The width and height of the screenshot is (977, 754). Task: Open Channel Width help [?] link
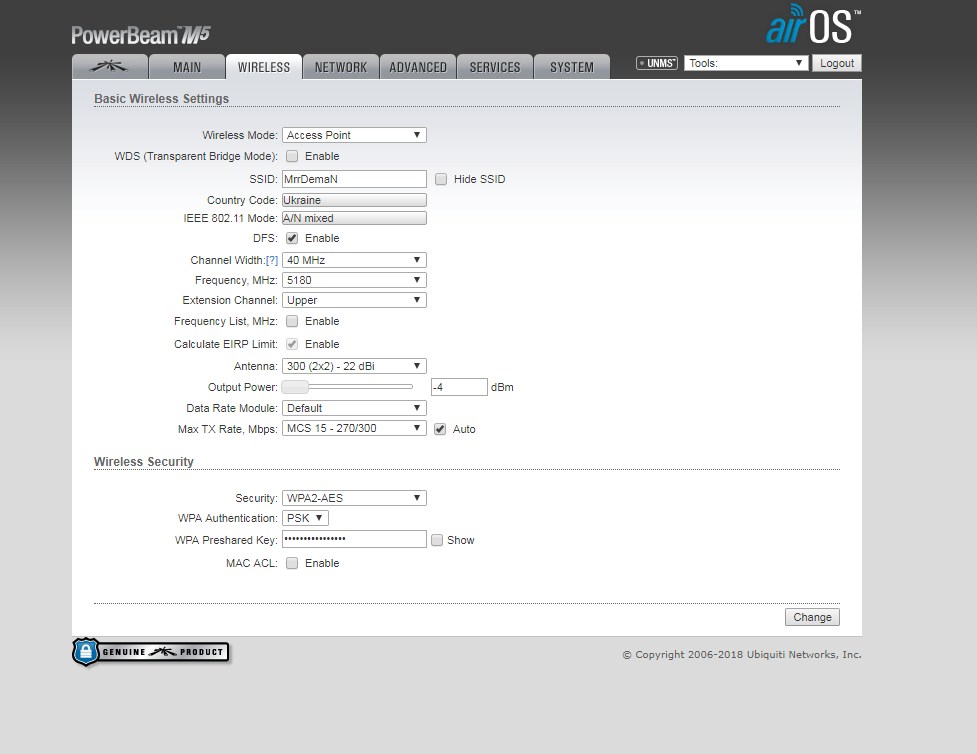(x=272, y=260)
